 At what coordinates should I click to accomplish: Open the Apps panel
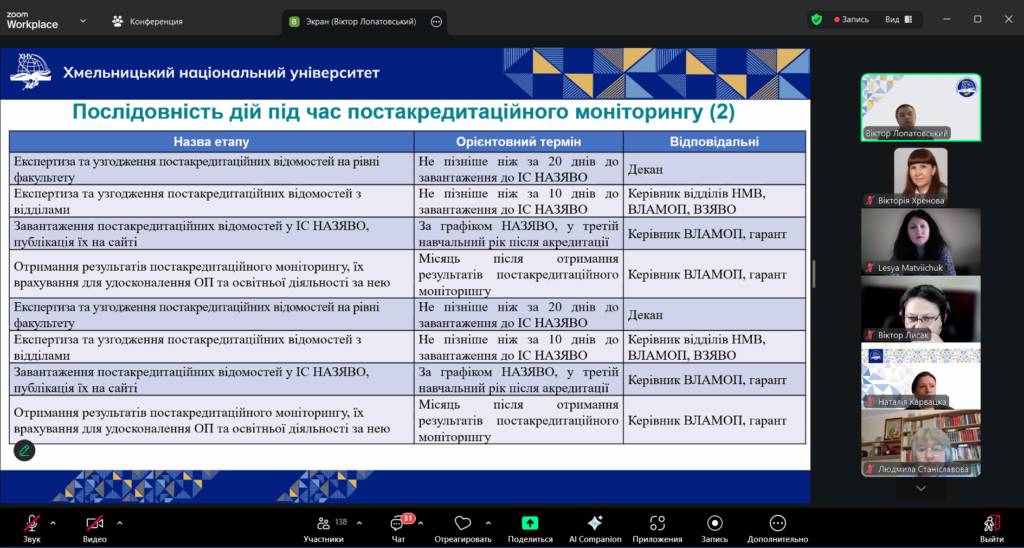pos(657,523)
